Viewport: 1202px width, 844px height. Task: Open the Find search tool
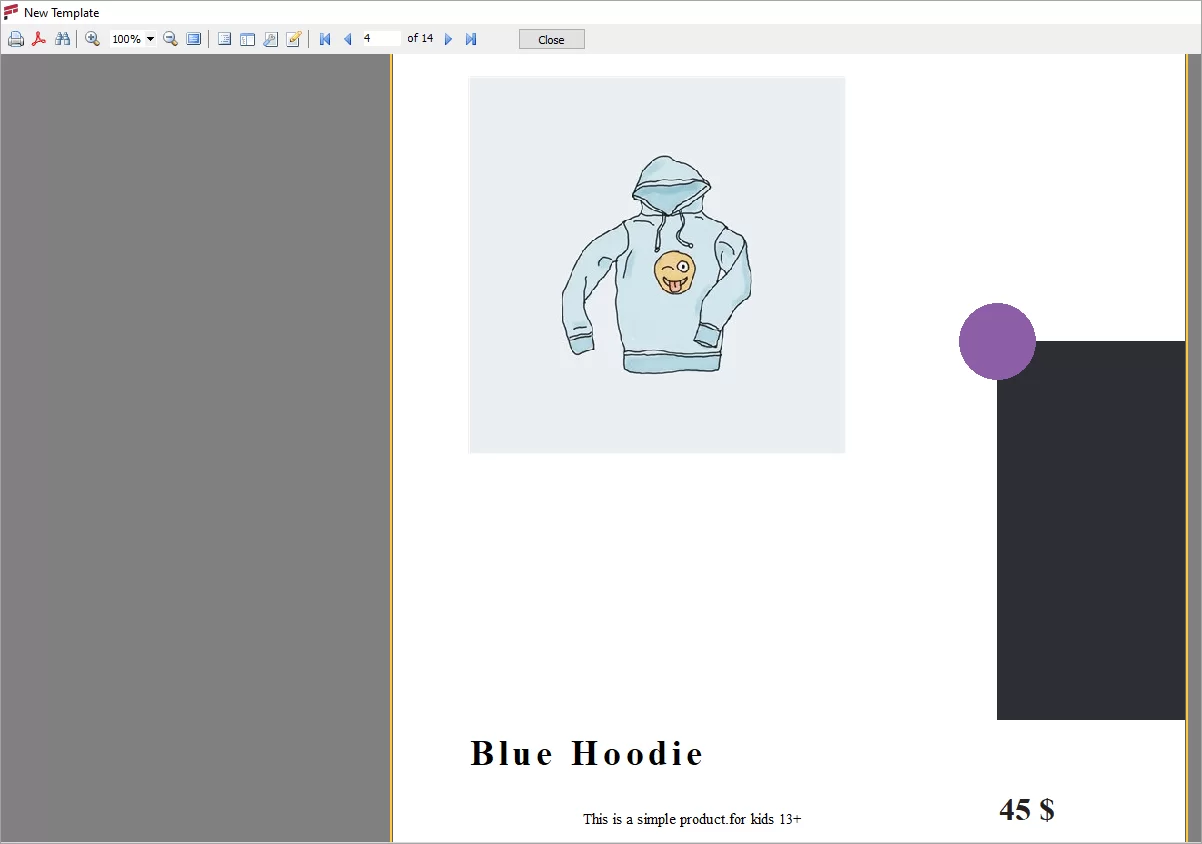63,39
